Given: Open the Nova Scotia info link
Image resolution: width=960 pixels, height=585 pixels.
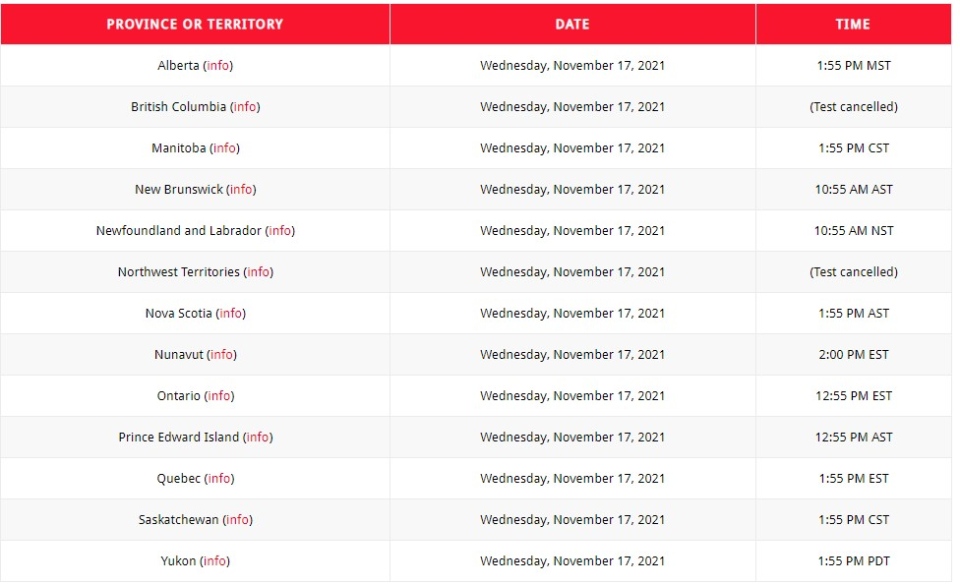Looking at the screenshot, I should click(231, 313).
